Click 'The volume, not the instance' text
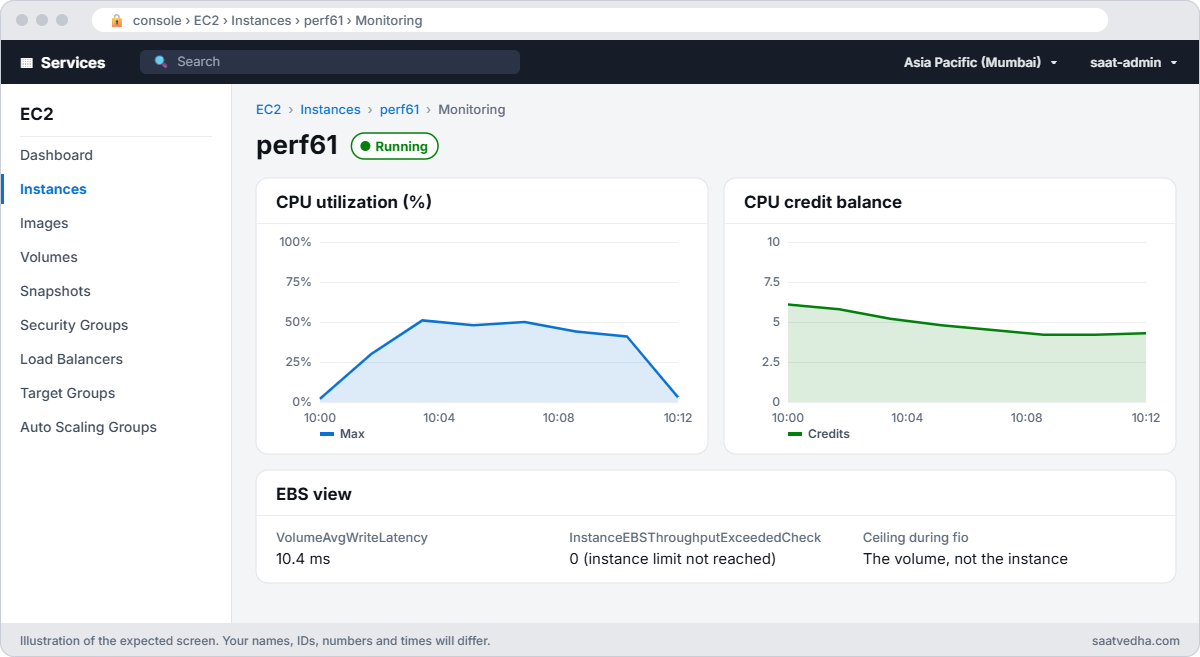 [x=965, y=559]
